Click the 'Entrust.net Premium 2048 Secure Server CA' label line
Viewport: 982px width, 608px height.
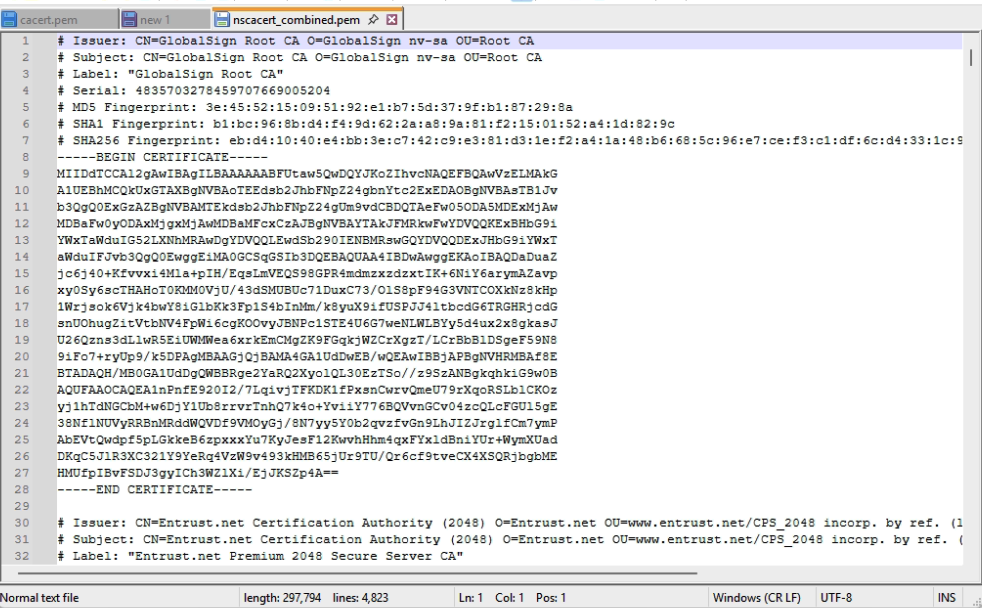tap(260, 555)
